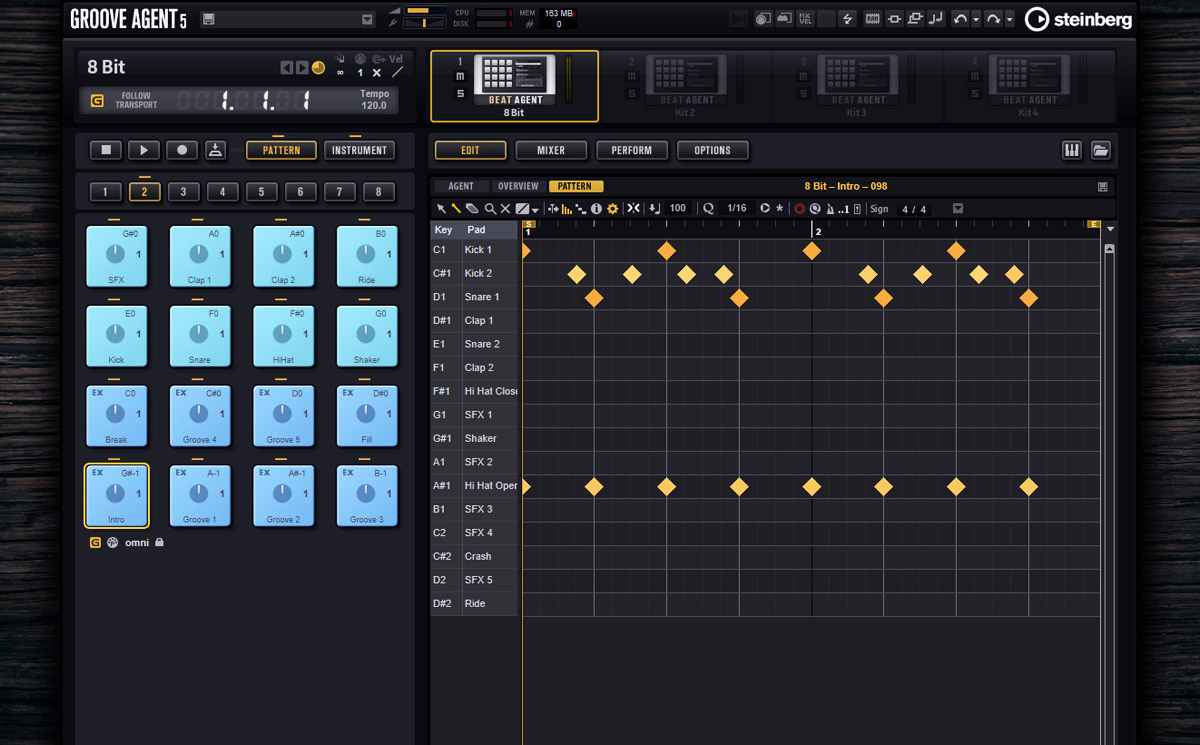Viewport: 1200px width, 745px height.
Task: Open the PERFORM page
Action: pos(631,150)
